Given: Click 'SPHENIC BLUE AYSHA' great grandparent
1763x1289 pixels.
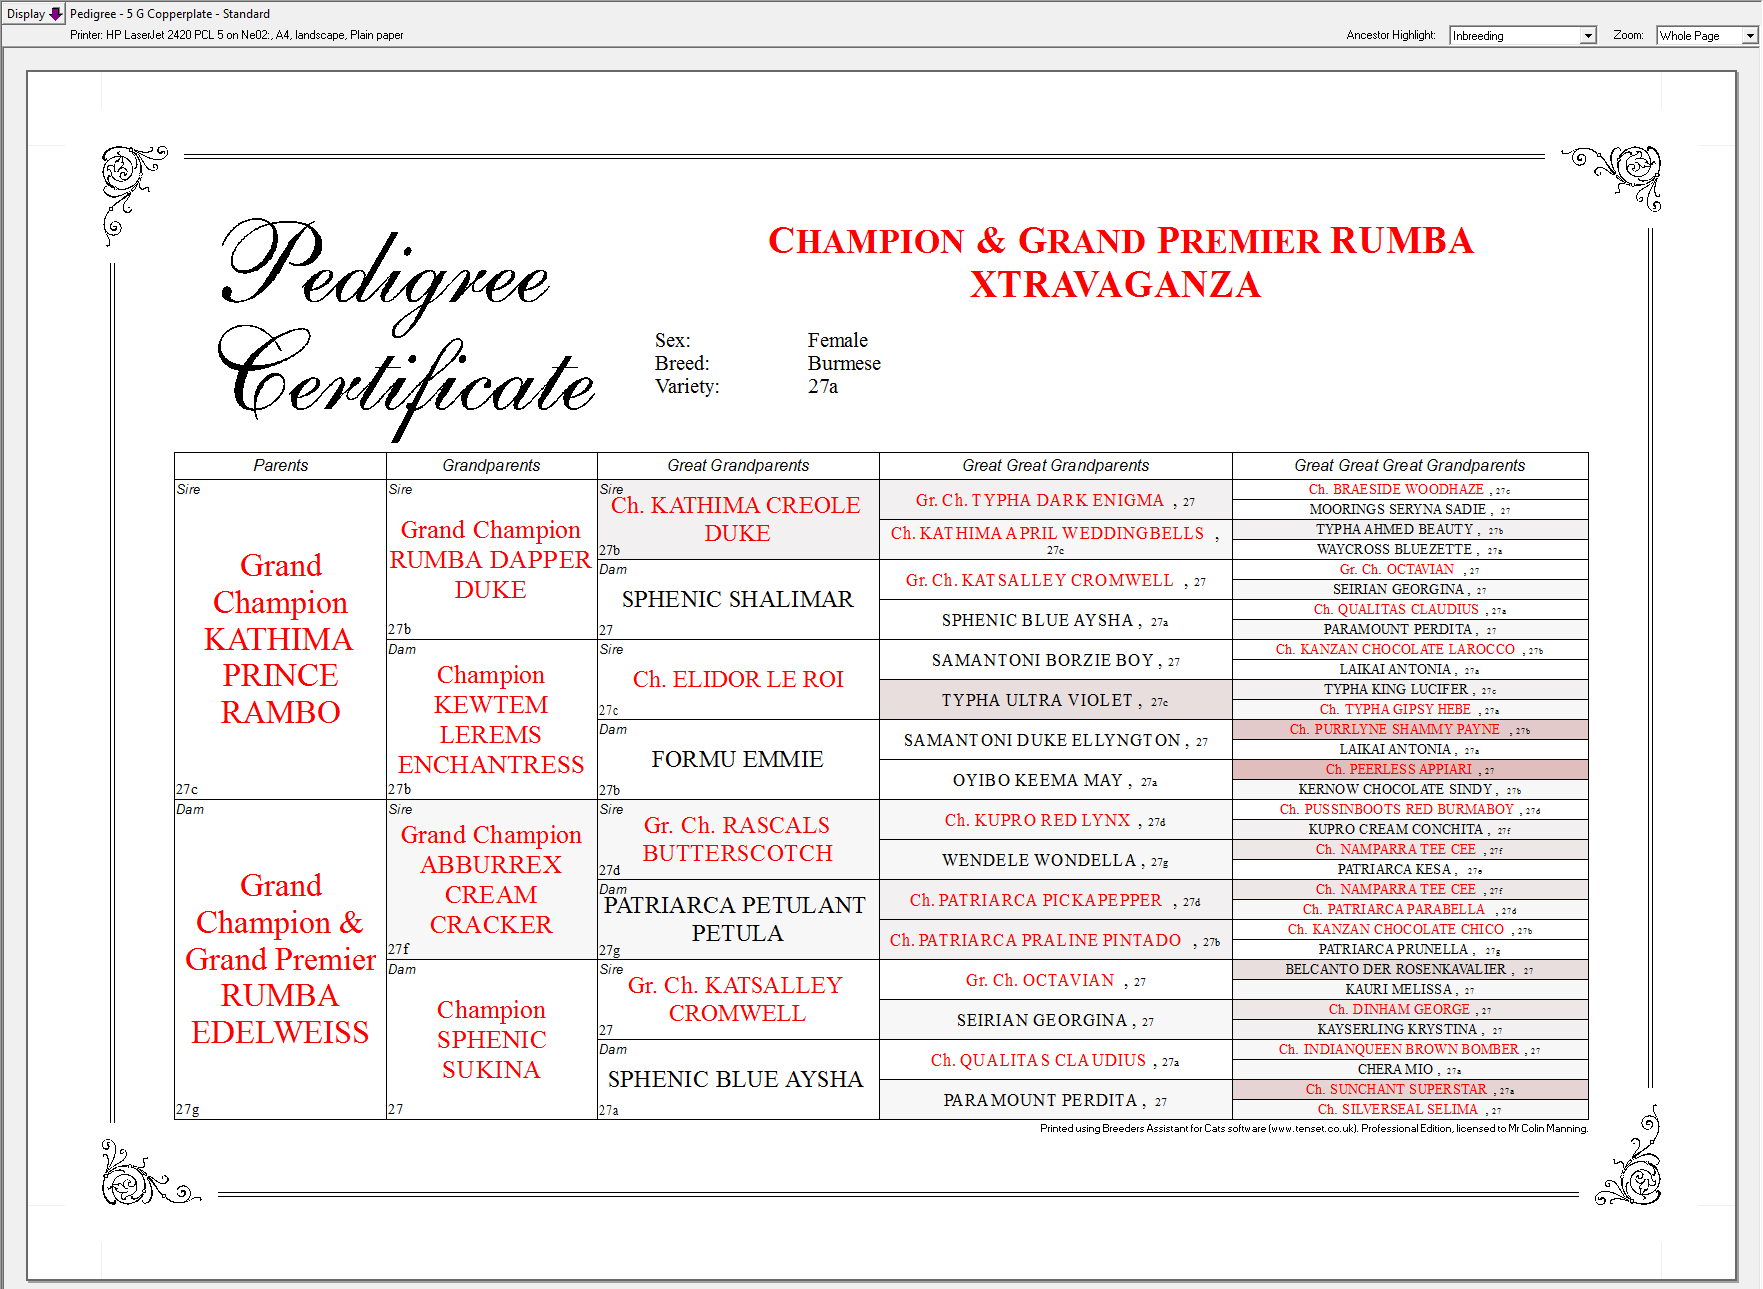Looking at the screenshot, I should click(x=736, y=1079).
